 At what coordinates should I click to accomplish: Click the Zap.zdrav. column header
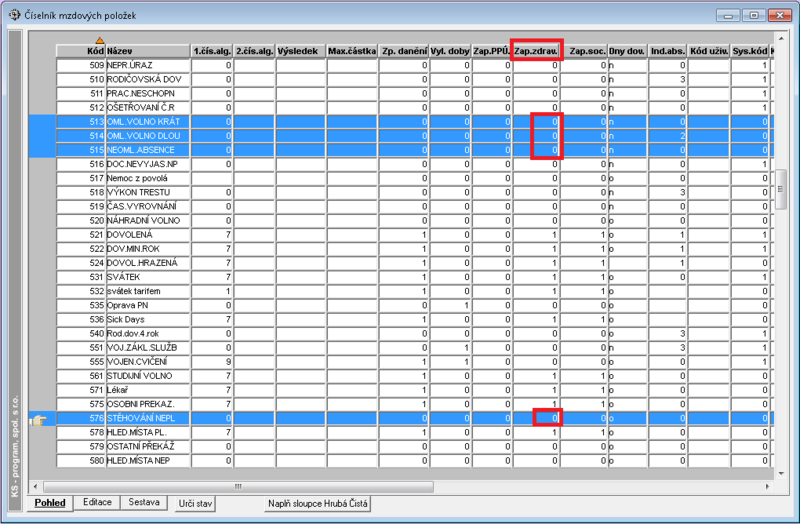536,51
